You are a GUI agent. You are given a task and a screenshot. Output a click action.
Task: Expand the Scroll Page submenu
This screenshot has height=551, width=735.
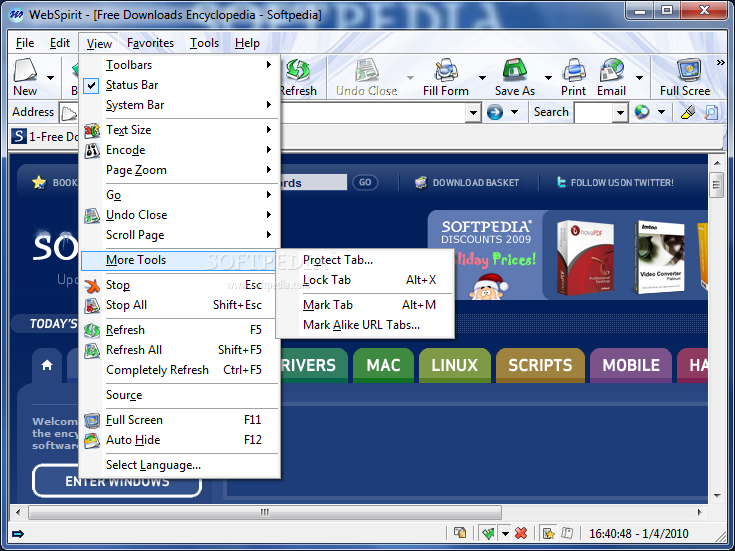click(180, 235)
